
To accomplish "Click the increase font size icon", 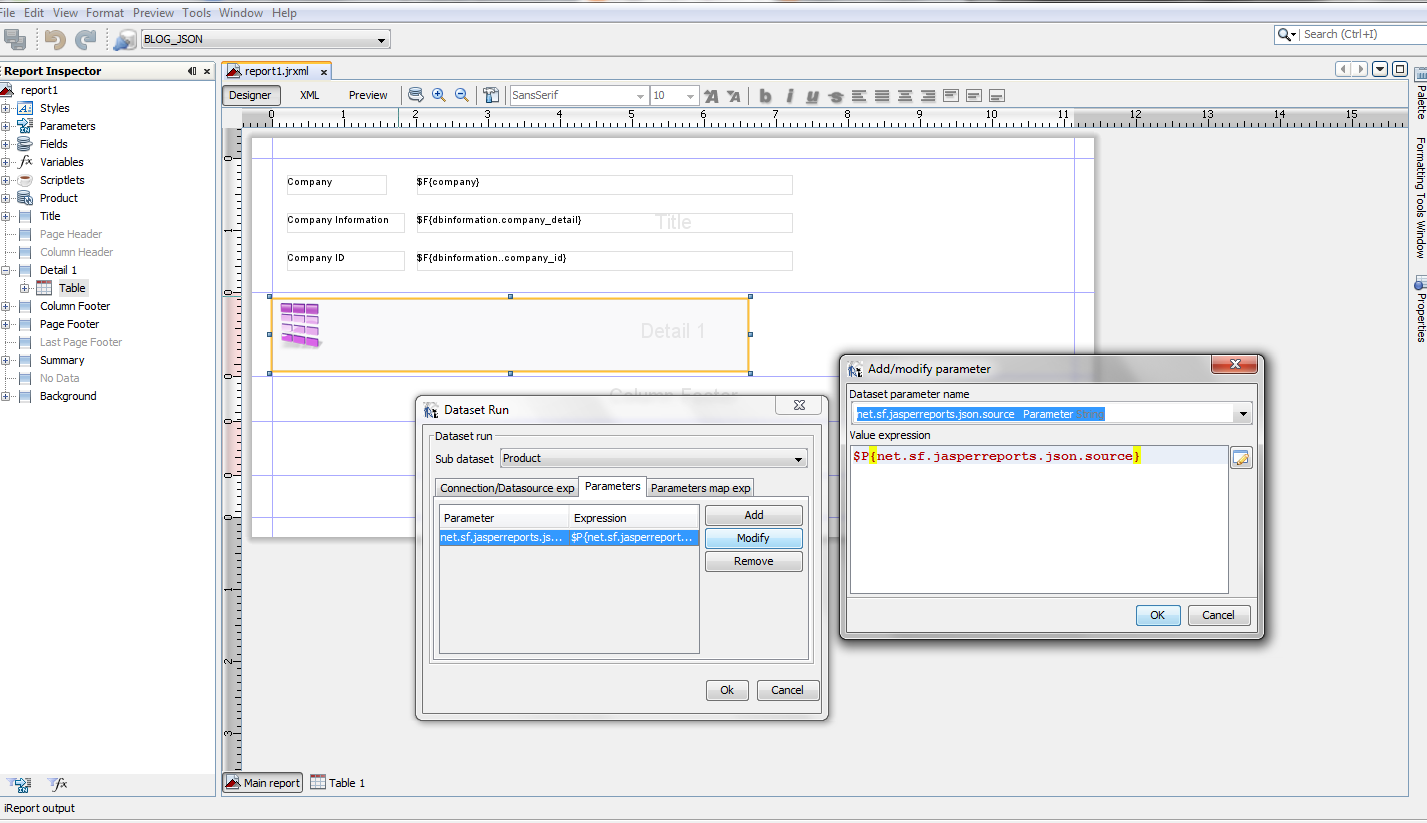I will point(712,96).
